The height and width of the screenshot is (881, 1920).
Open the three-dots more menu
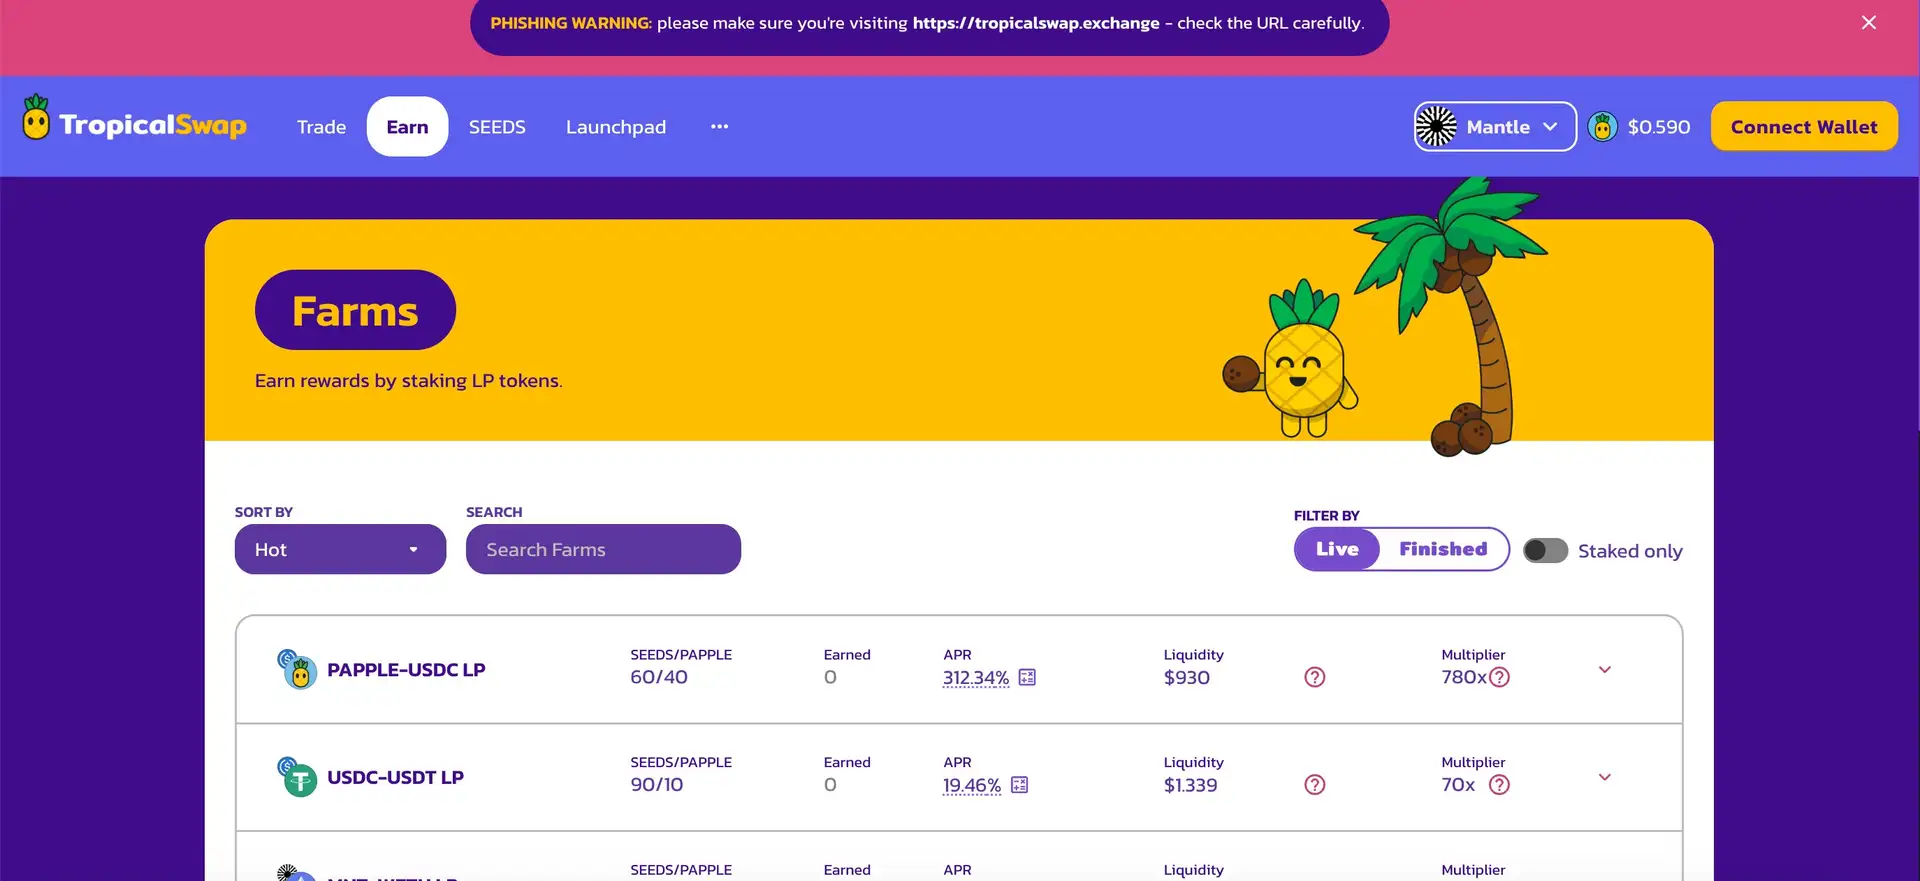pos(719,127)
